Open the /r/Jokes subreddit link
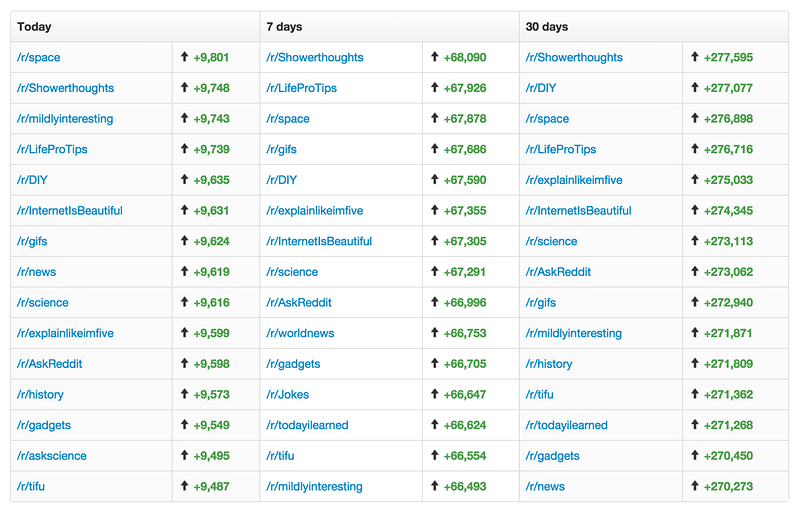This screenshot has height=512, width=800. coord(288,394)
